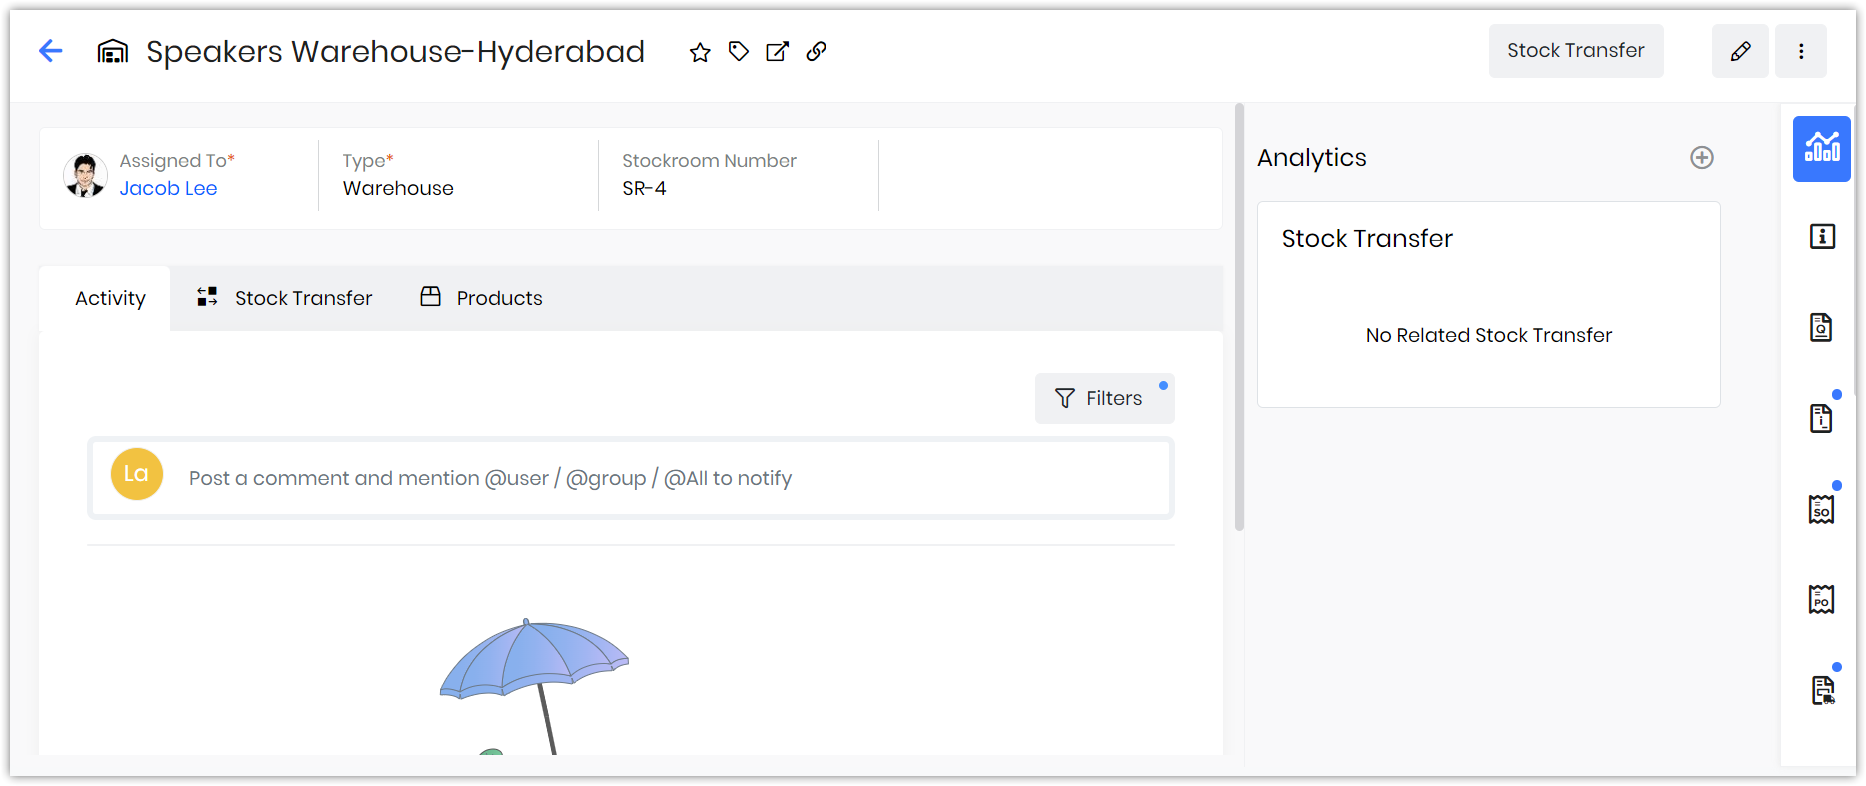Open the SO sales order sidebar icon
Image resolution: width=1866 pixels, height=786 pixels.
[1822, 510]
